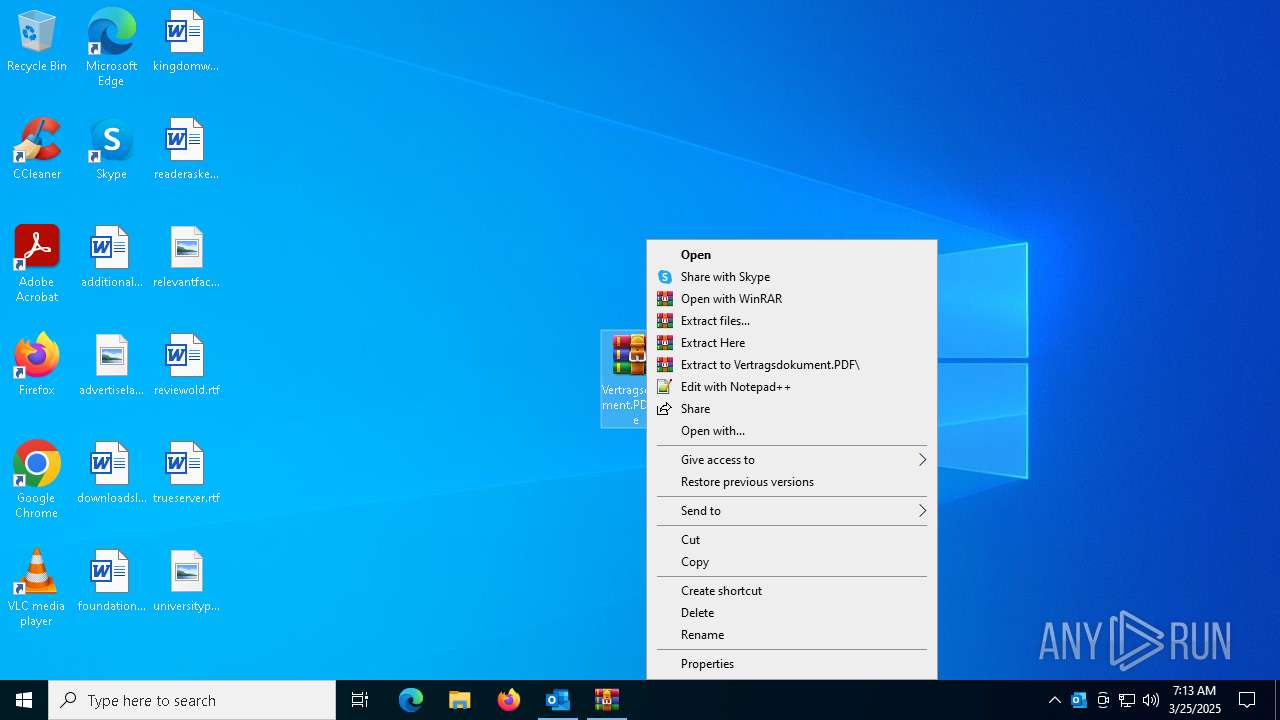Viewport: 1280px width, 720px height.
Task: Choose Open with... entry
Action: (x=792, y=431)
